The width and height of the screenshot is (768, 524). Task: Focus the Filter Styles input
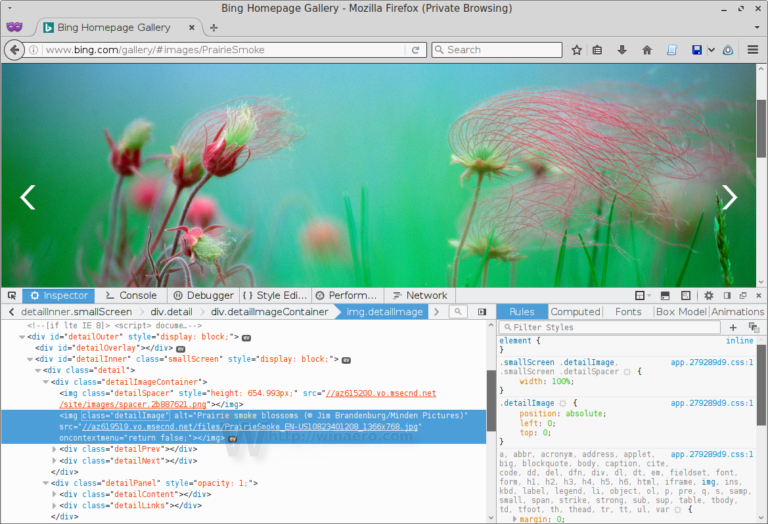click(x=610, y=327)
